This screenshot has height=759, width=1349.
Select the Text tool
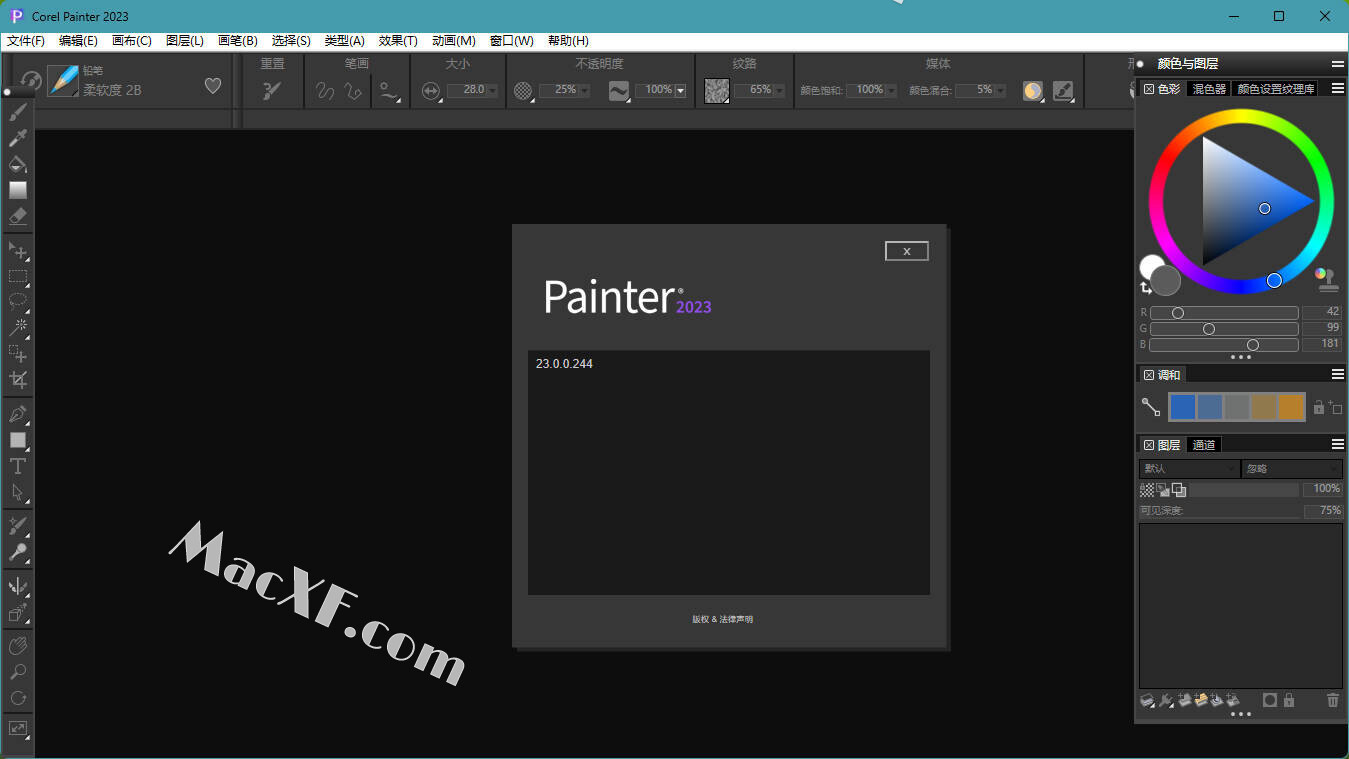coord(18,466)
